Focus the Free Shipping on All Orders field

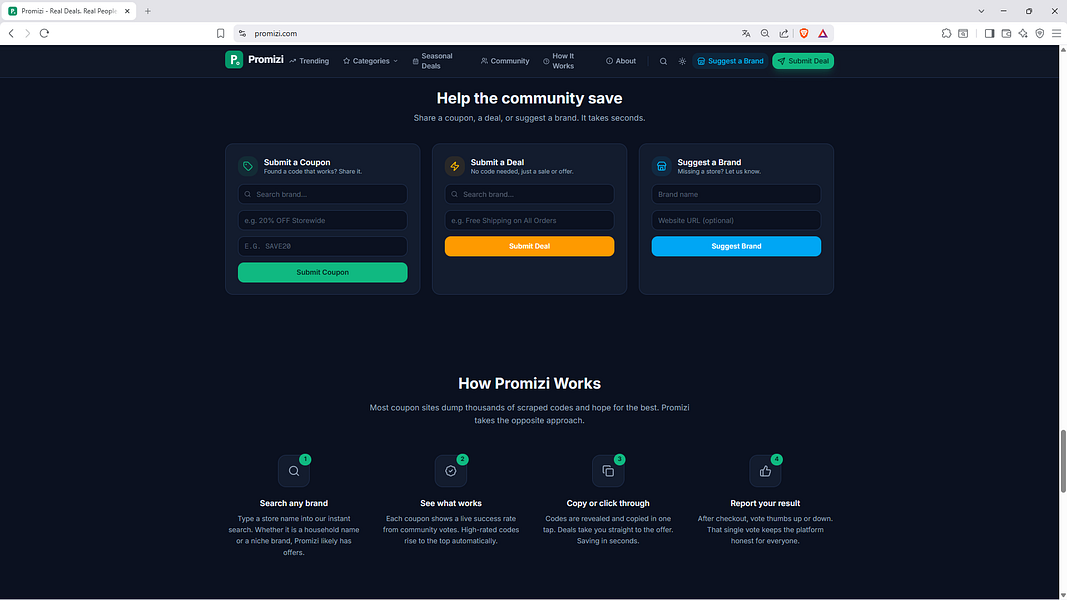[x=529, y=220]
